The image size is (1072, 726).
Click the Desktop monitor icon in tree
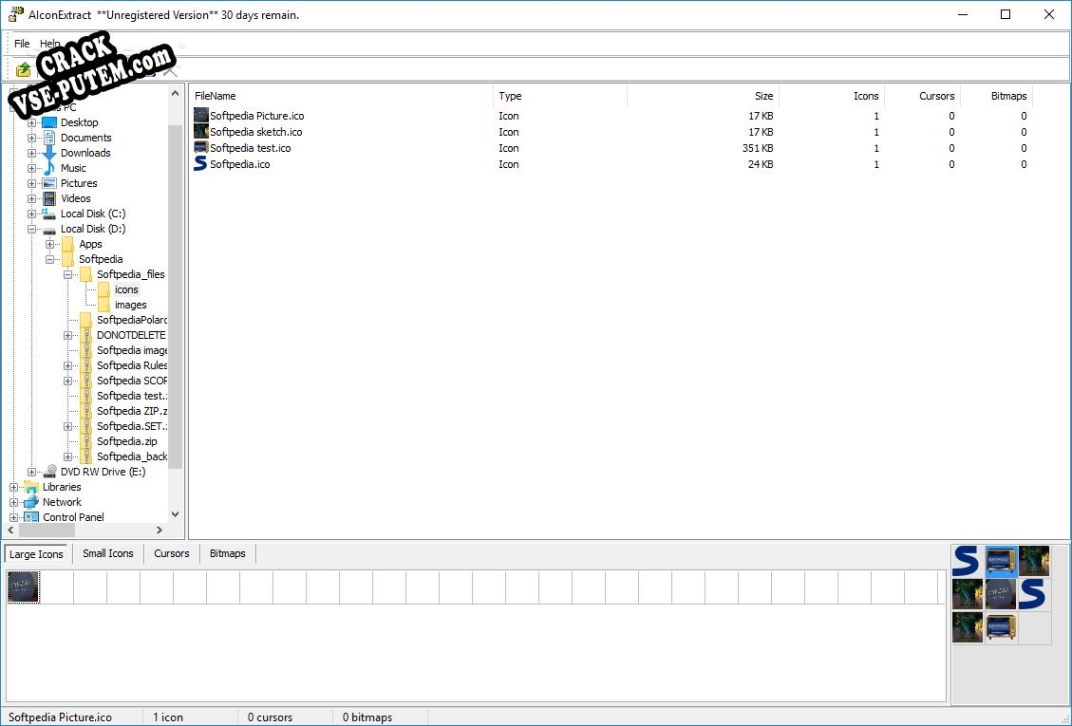tap(49, 122)
